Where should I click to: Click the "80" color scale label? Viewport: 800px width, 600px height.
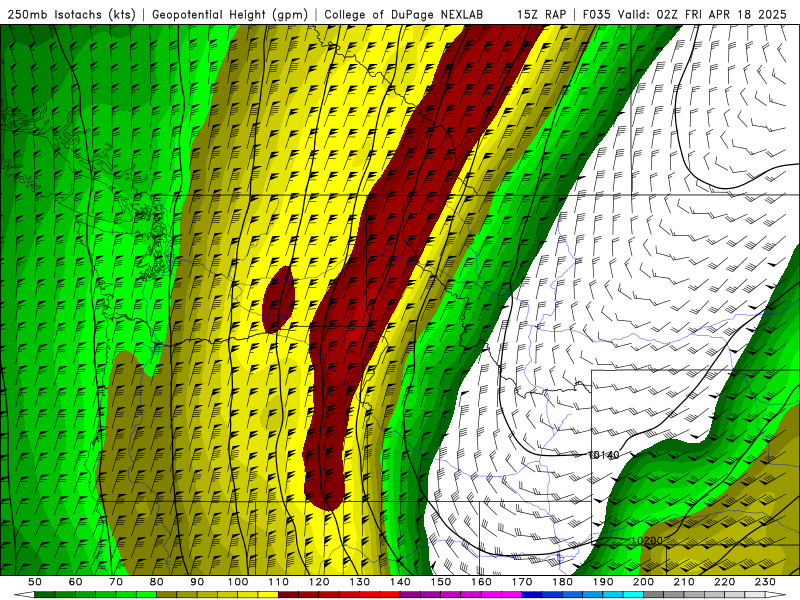157,582
